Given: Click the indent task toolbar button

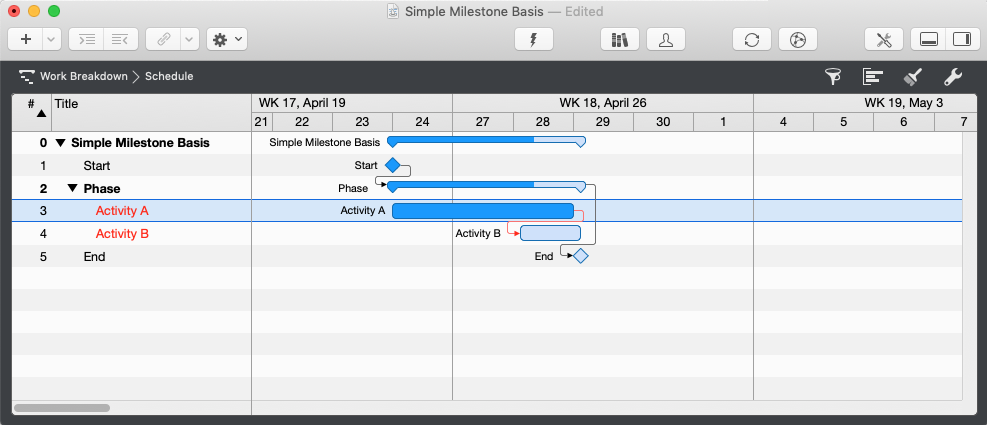Looking at the screenshot, I should 87,39.
